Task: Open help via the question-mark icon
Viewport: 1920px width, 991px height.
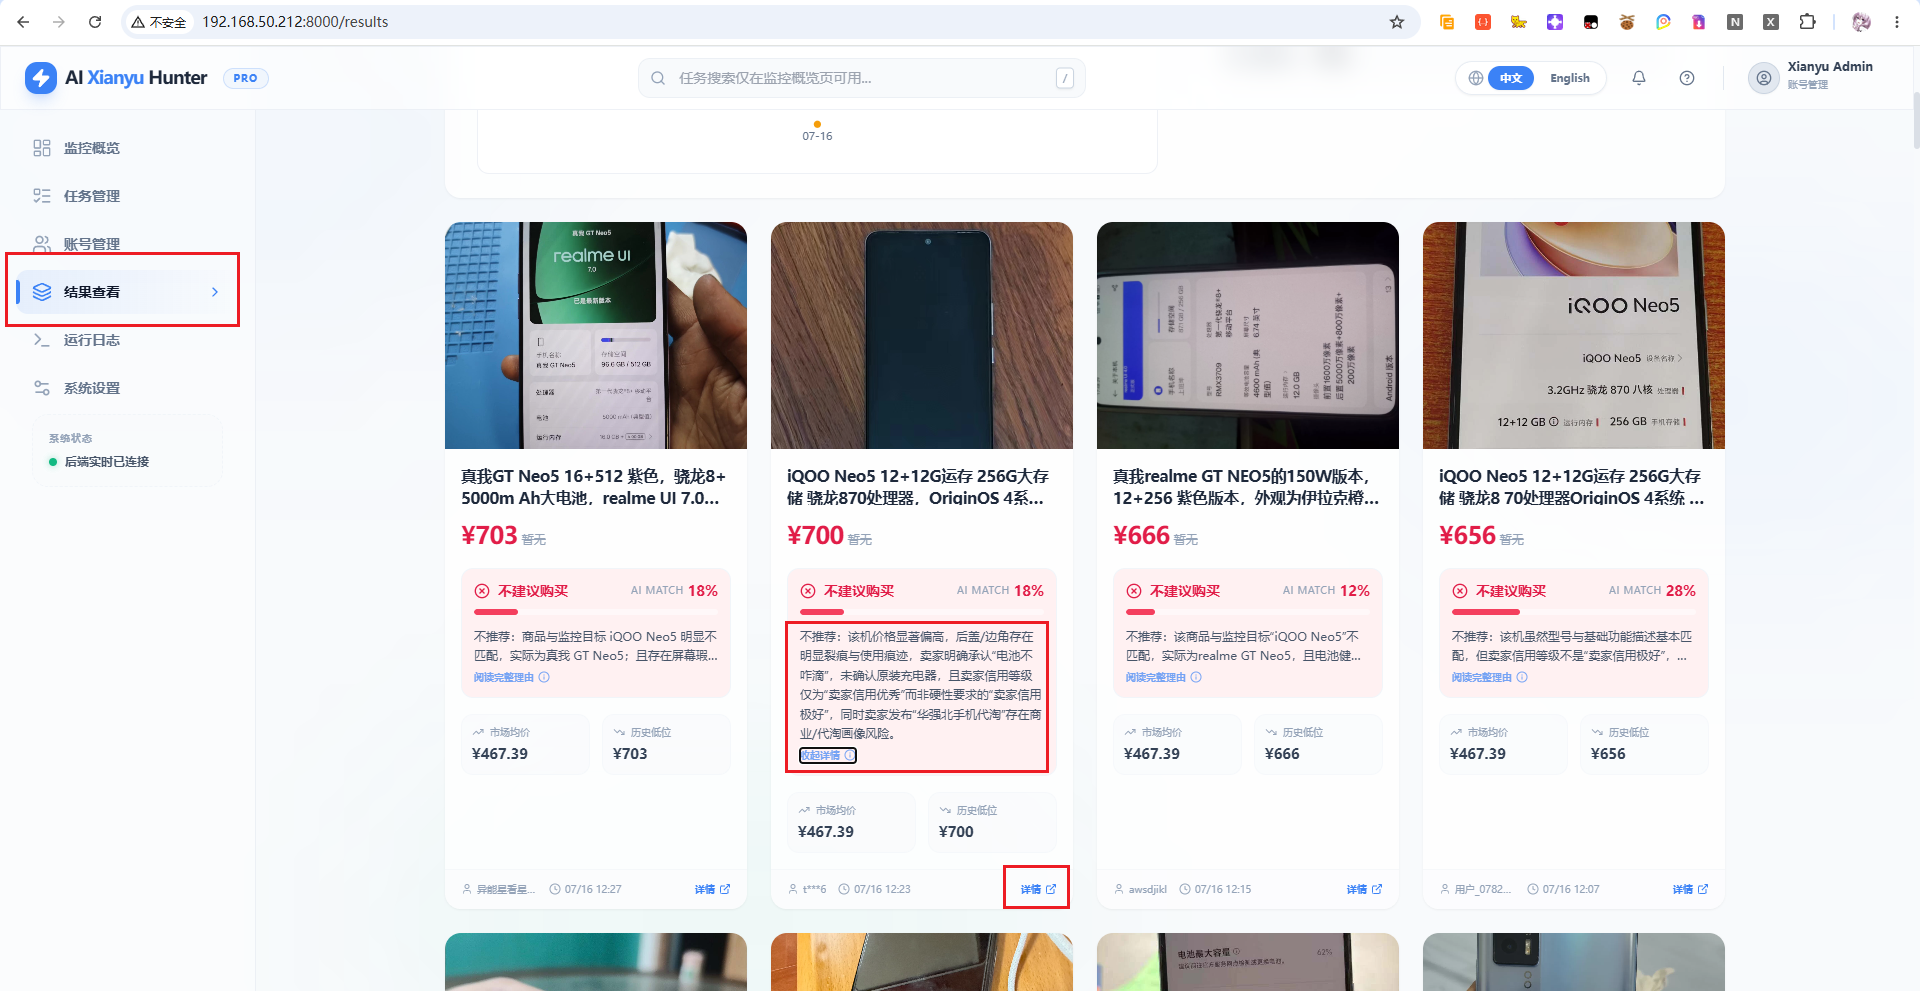Action: (x=1687, y=78)
